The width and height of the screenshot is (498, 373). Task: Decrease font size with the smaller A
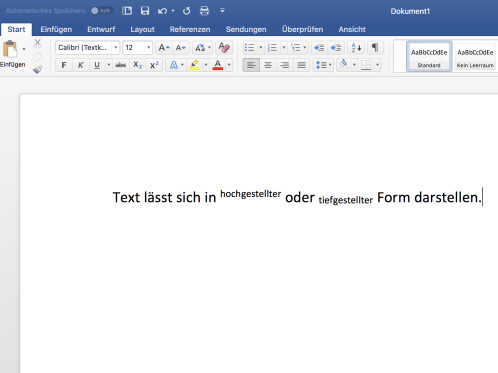pos(181,48)
